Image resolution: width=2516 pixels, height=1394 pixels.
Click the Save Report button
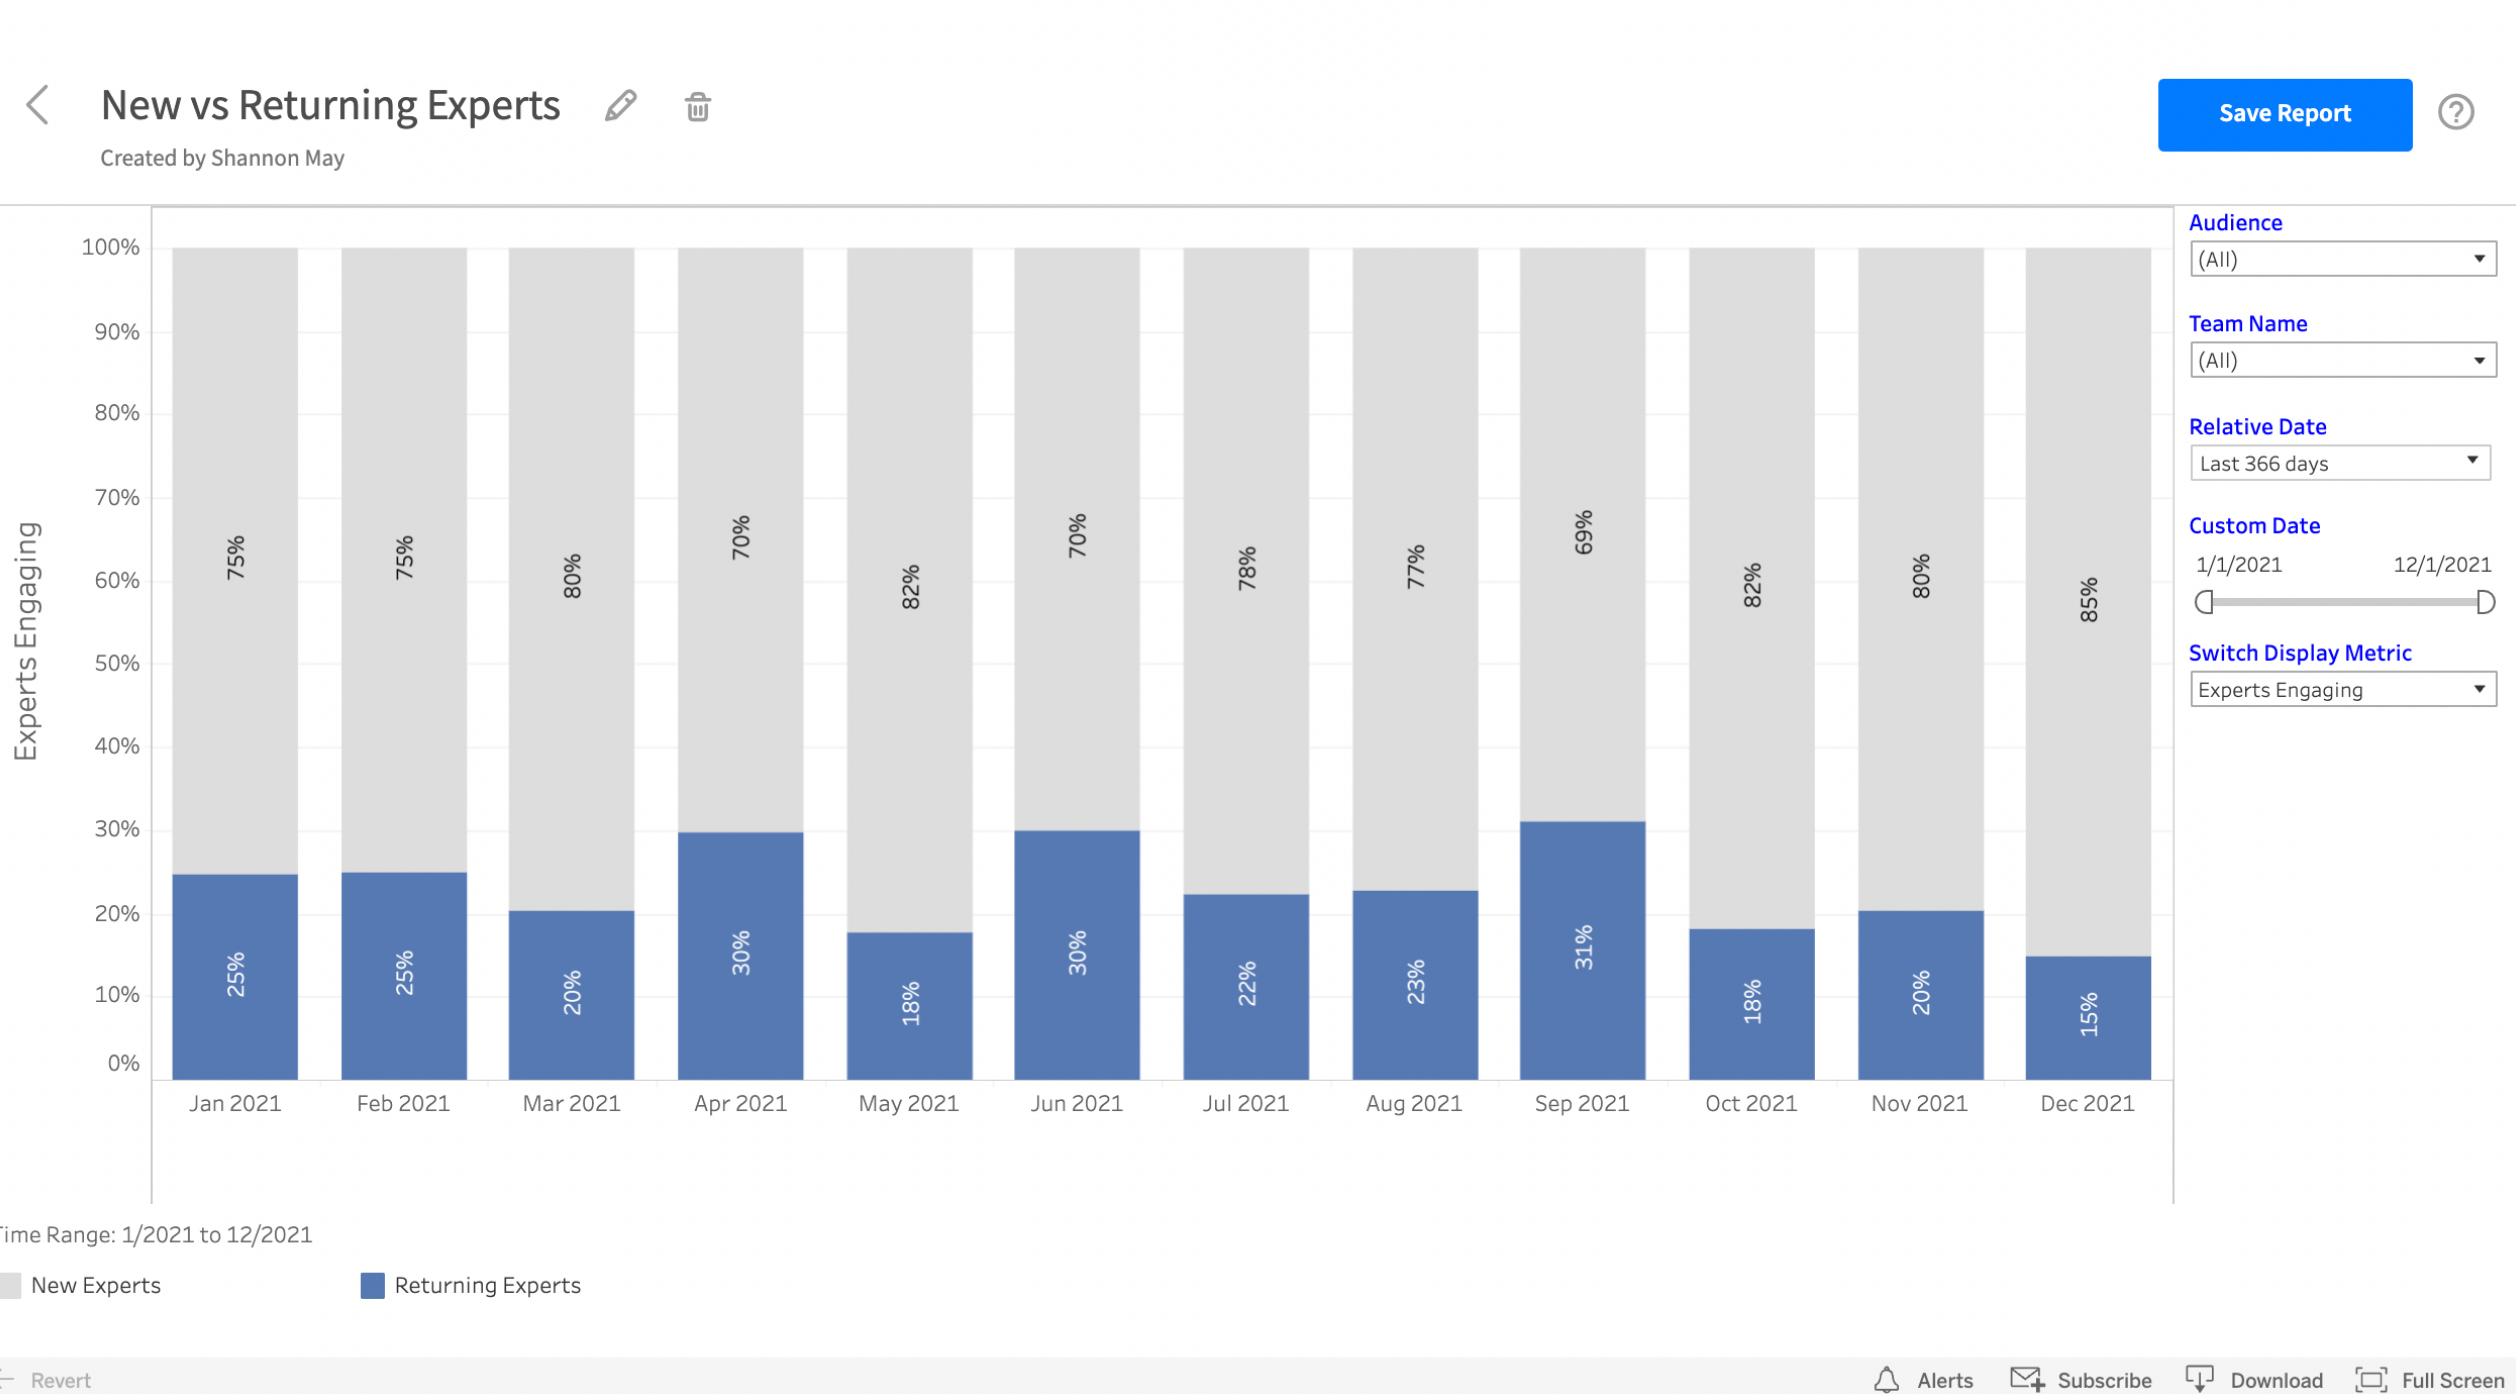pos(2284,113)
